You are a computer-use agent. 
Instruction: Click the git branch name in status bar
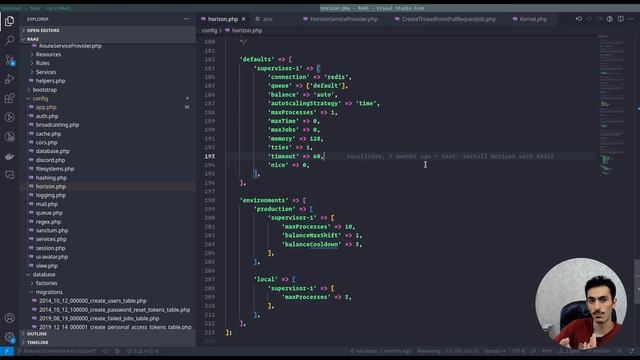(x=57, y=351)
